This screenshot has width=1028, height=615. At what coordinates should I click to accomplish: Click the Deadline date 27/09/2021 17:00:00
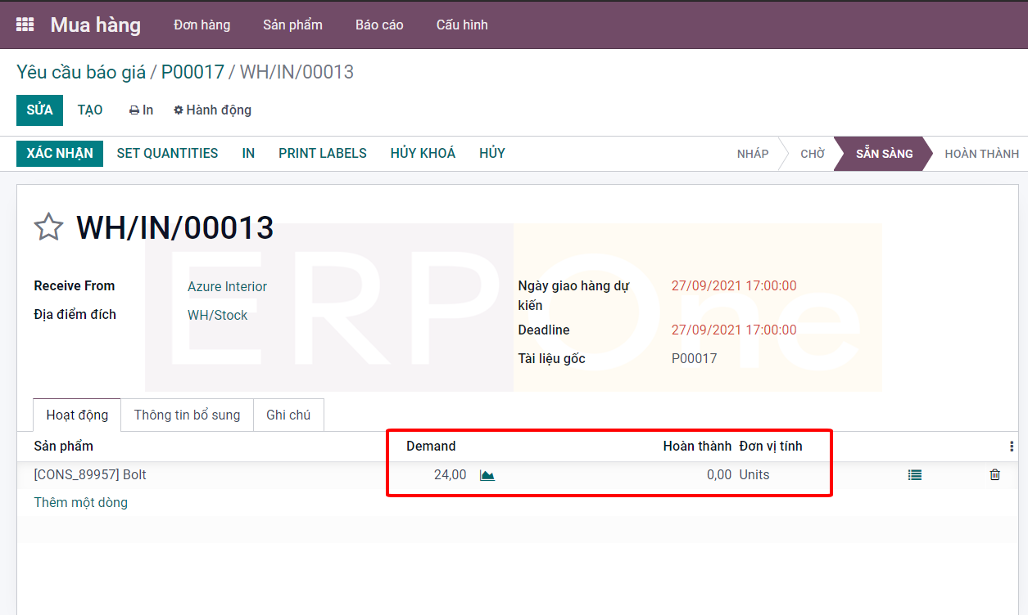tap(734, 330)
